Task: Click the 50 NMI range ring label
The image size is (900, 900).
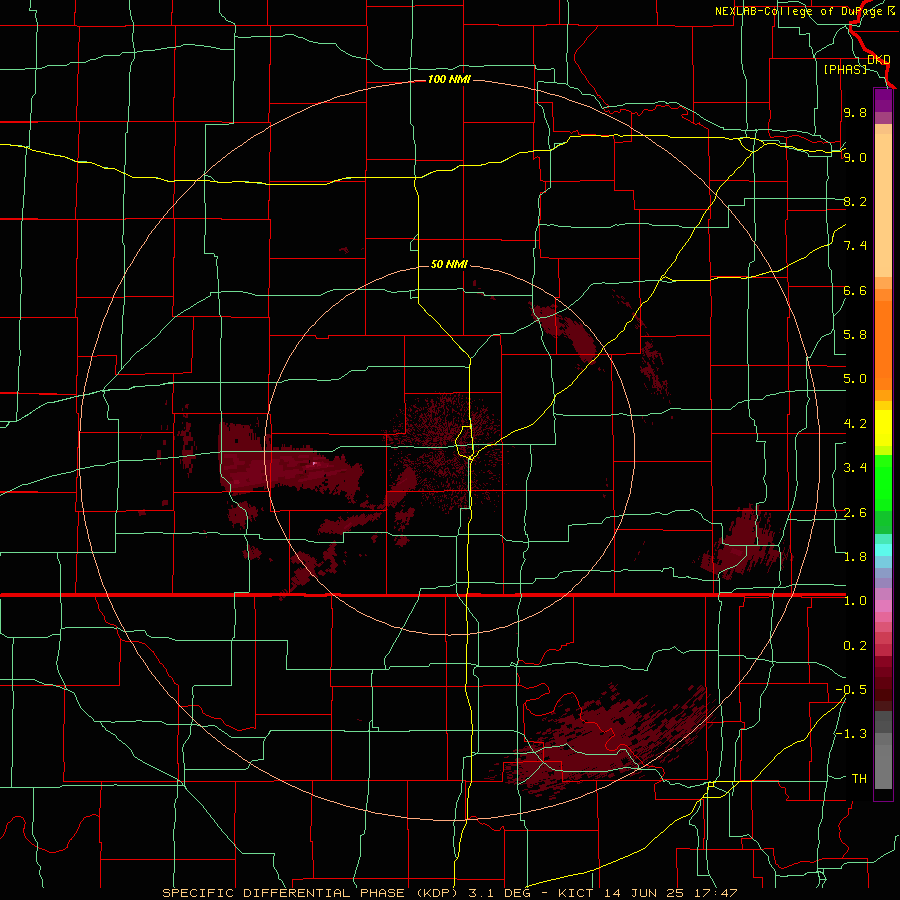Action: (x=449, y=264)
